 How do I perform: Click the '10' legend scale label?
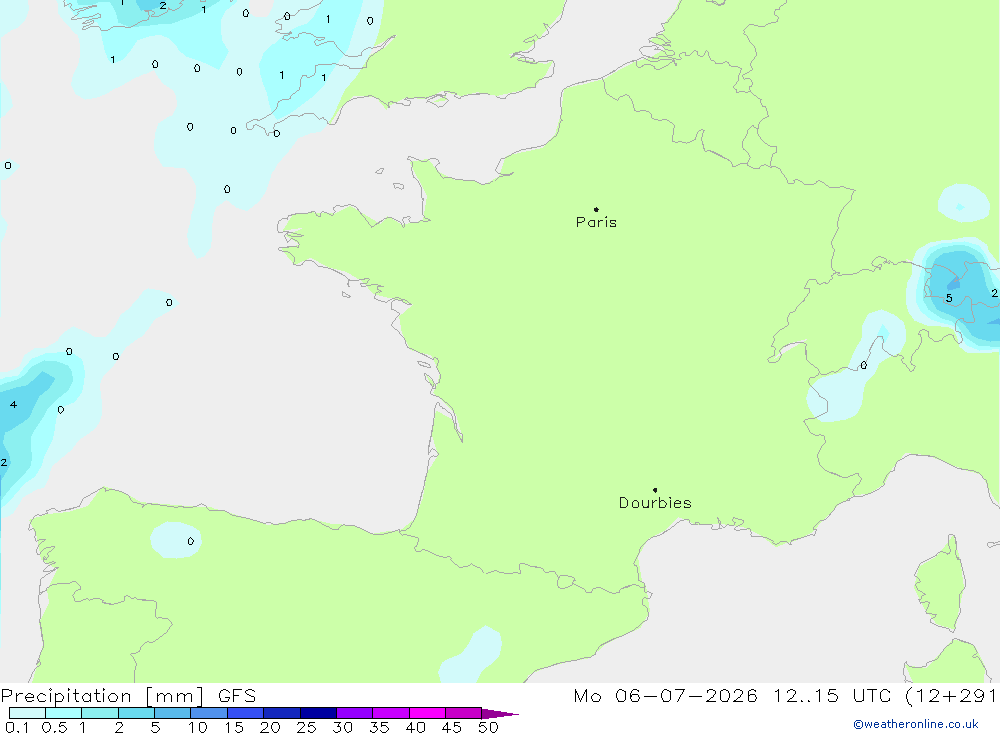[x=198, y=727]
